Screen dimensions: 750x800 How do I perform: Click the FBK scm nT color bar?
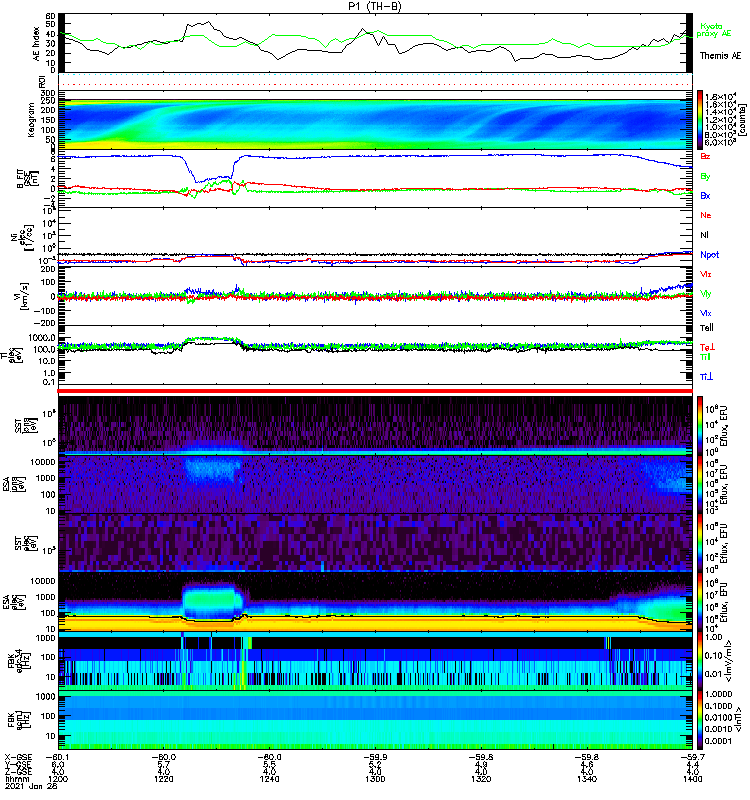(700, 720)
